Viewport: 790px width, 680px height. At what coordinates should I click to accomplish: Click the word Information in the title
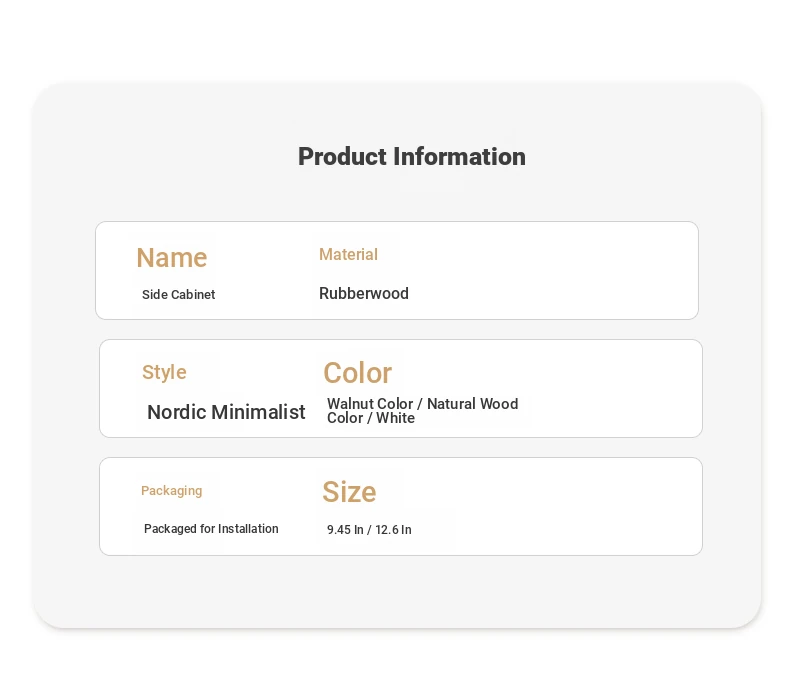coord(459,157)
